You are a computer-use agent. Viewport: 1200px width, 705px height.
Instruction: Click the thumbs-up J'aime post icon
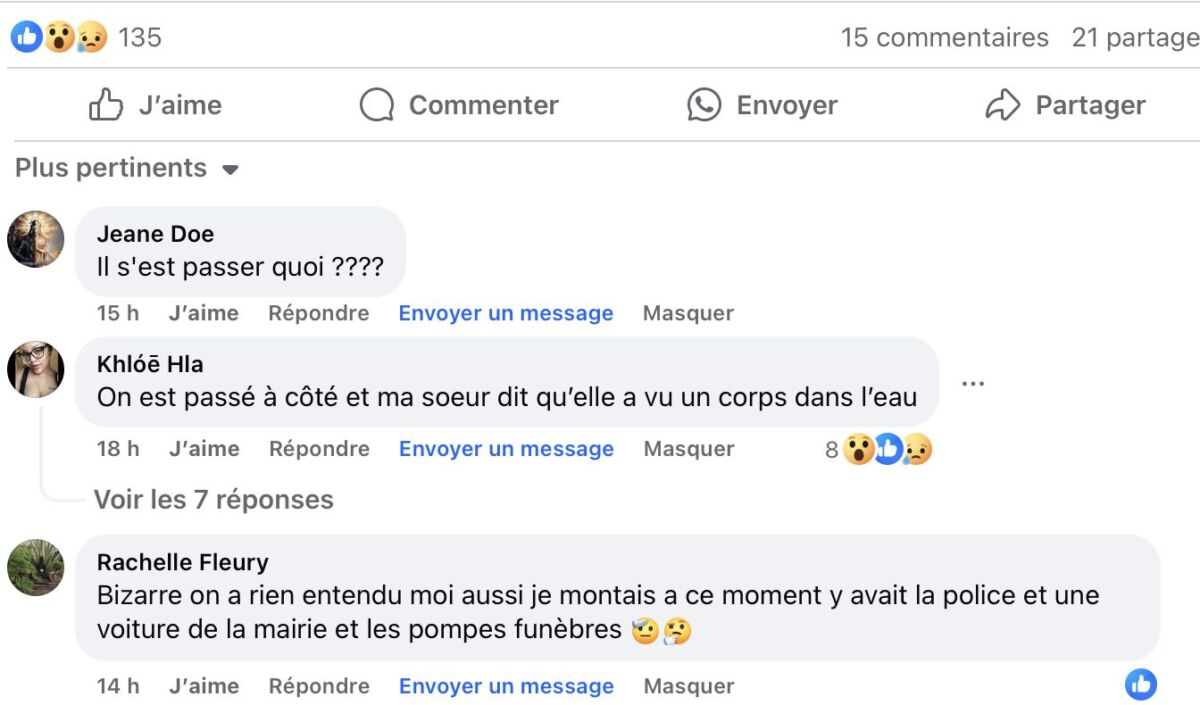(x=106, y=105)
